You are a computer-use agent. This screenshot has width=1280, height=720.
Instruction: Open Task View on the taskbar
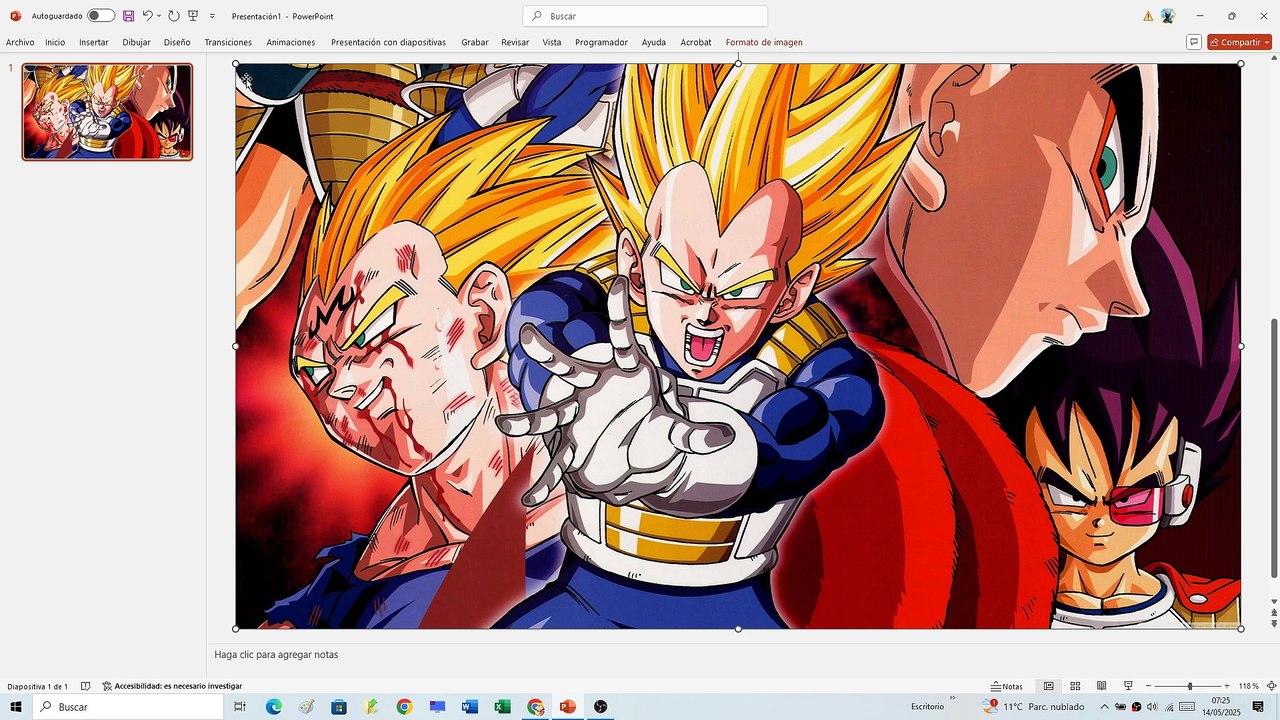pos(240,707)
